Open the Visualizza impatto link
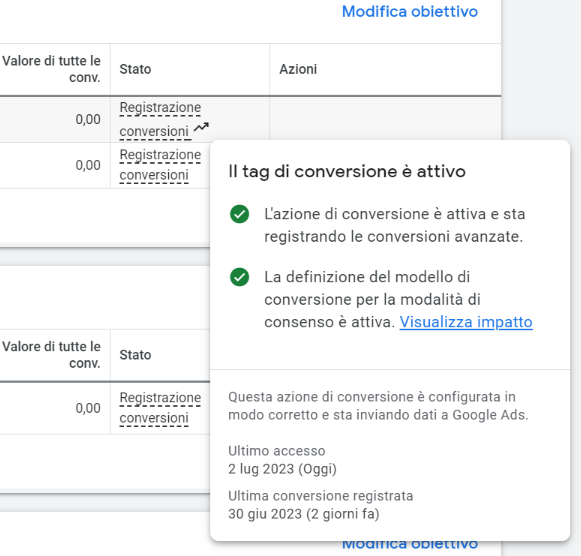This screenshot has height=556, width=581. [466, 322]
